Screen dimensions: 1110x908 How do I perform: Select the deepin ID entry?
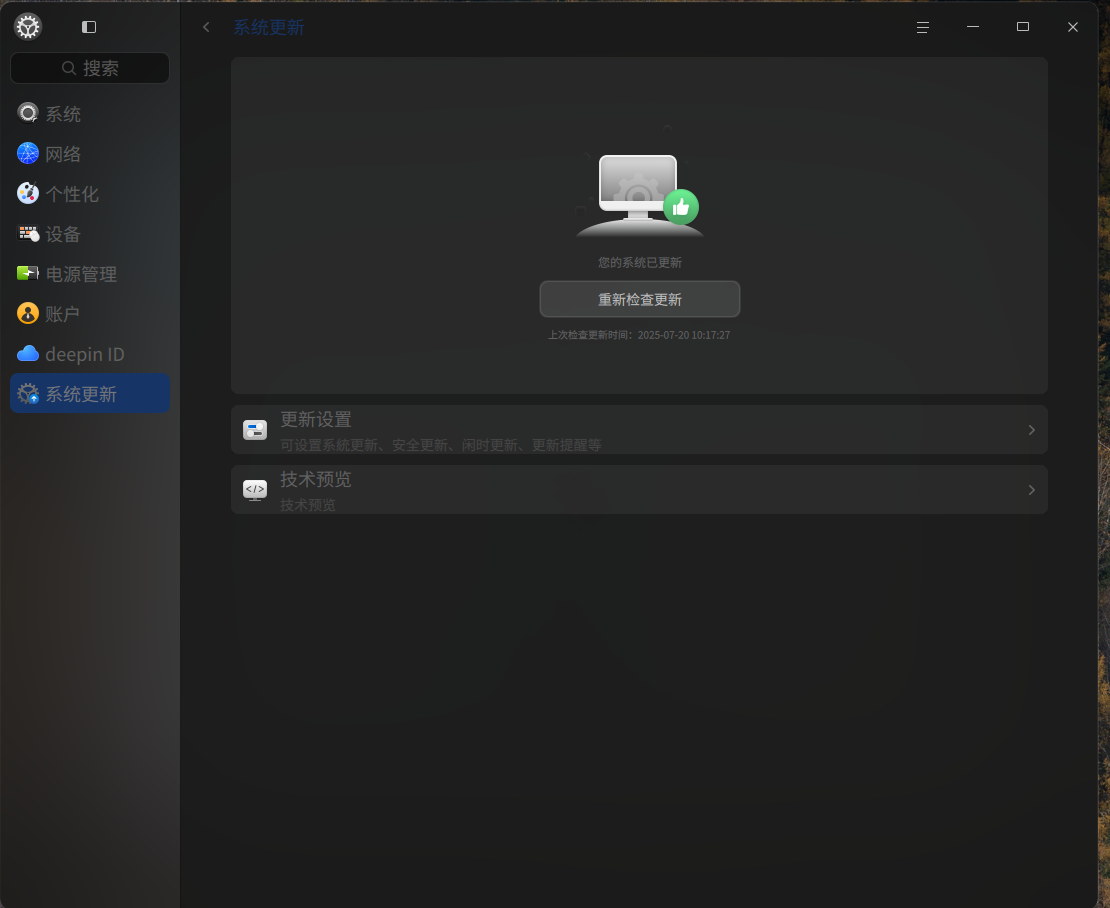[90, 354]
